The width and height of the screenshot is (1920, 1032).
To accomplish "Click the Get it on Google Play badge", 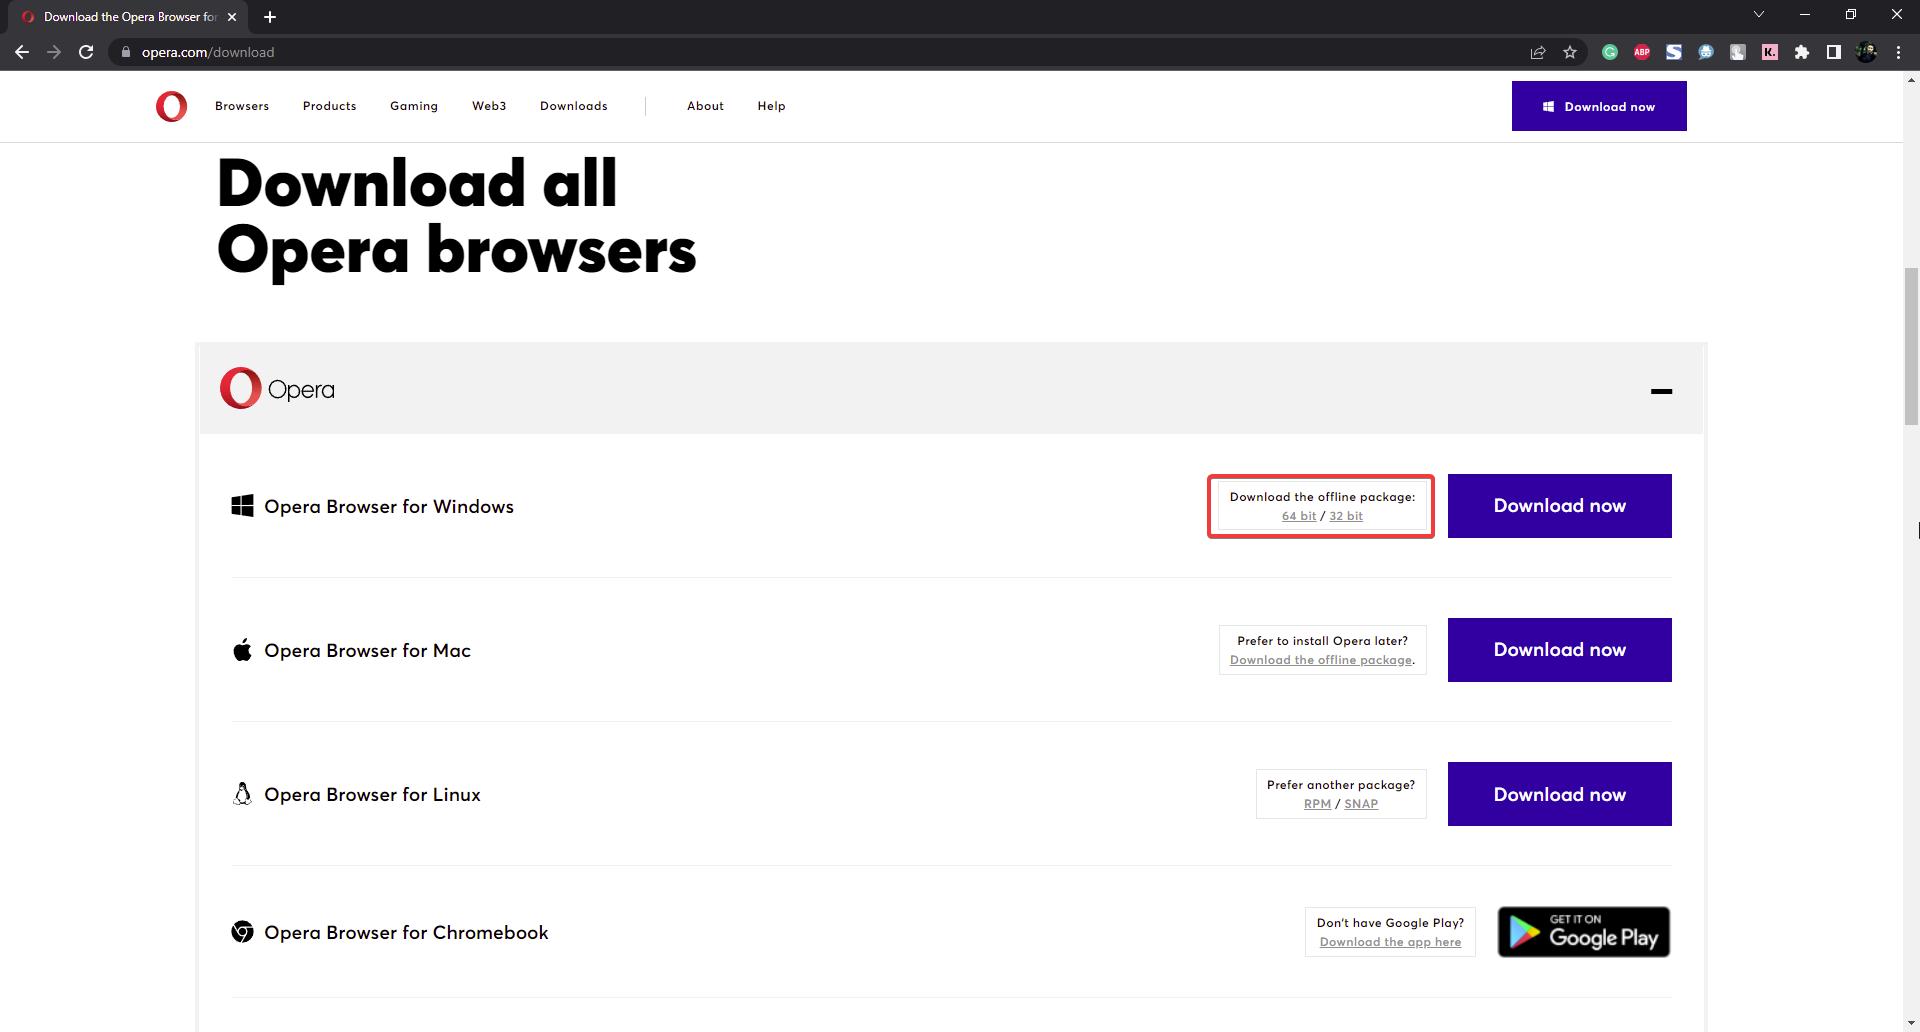I will pos(1584,932).
